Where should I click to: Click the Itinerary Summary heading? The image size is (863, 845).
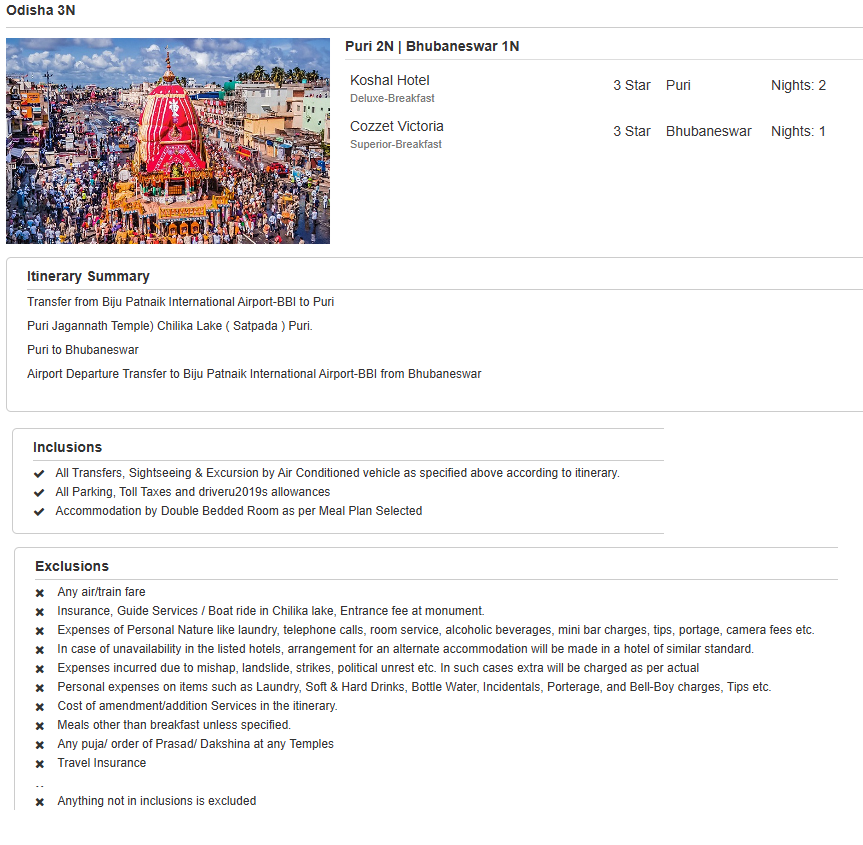tap(88, 276)
